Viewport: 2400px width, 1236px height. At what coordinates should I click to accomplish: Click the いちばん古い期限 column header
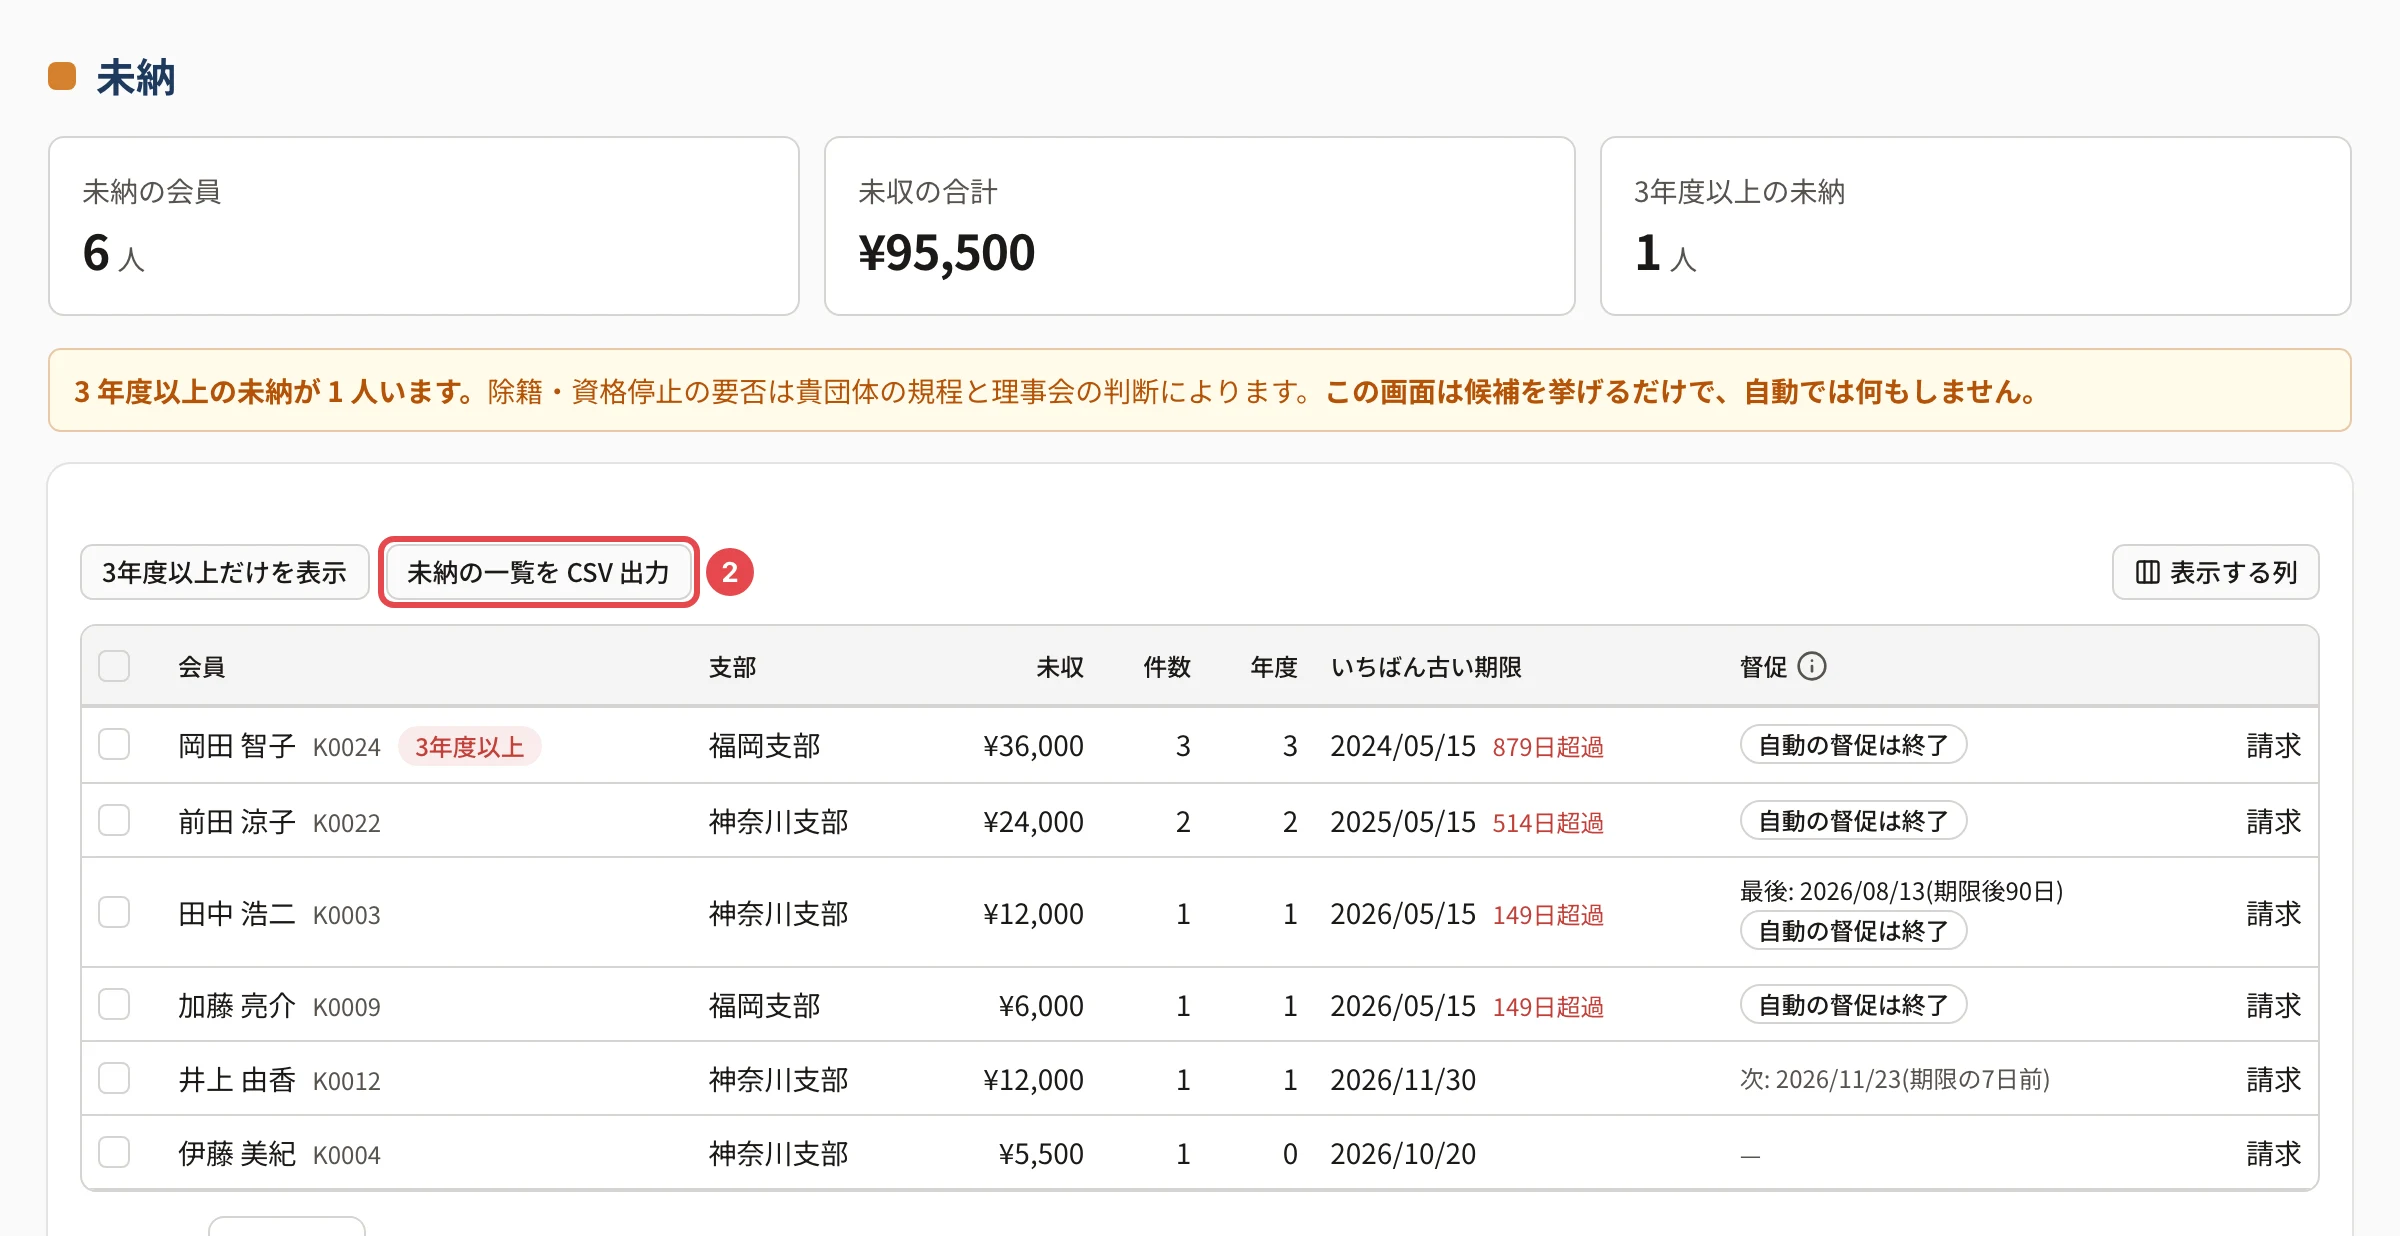(1426, 667)
